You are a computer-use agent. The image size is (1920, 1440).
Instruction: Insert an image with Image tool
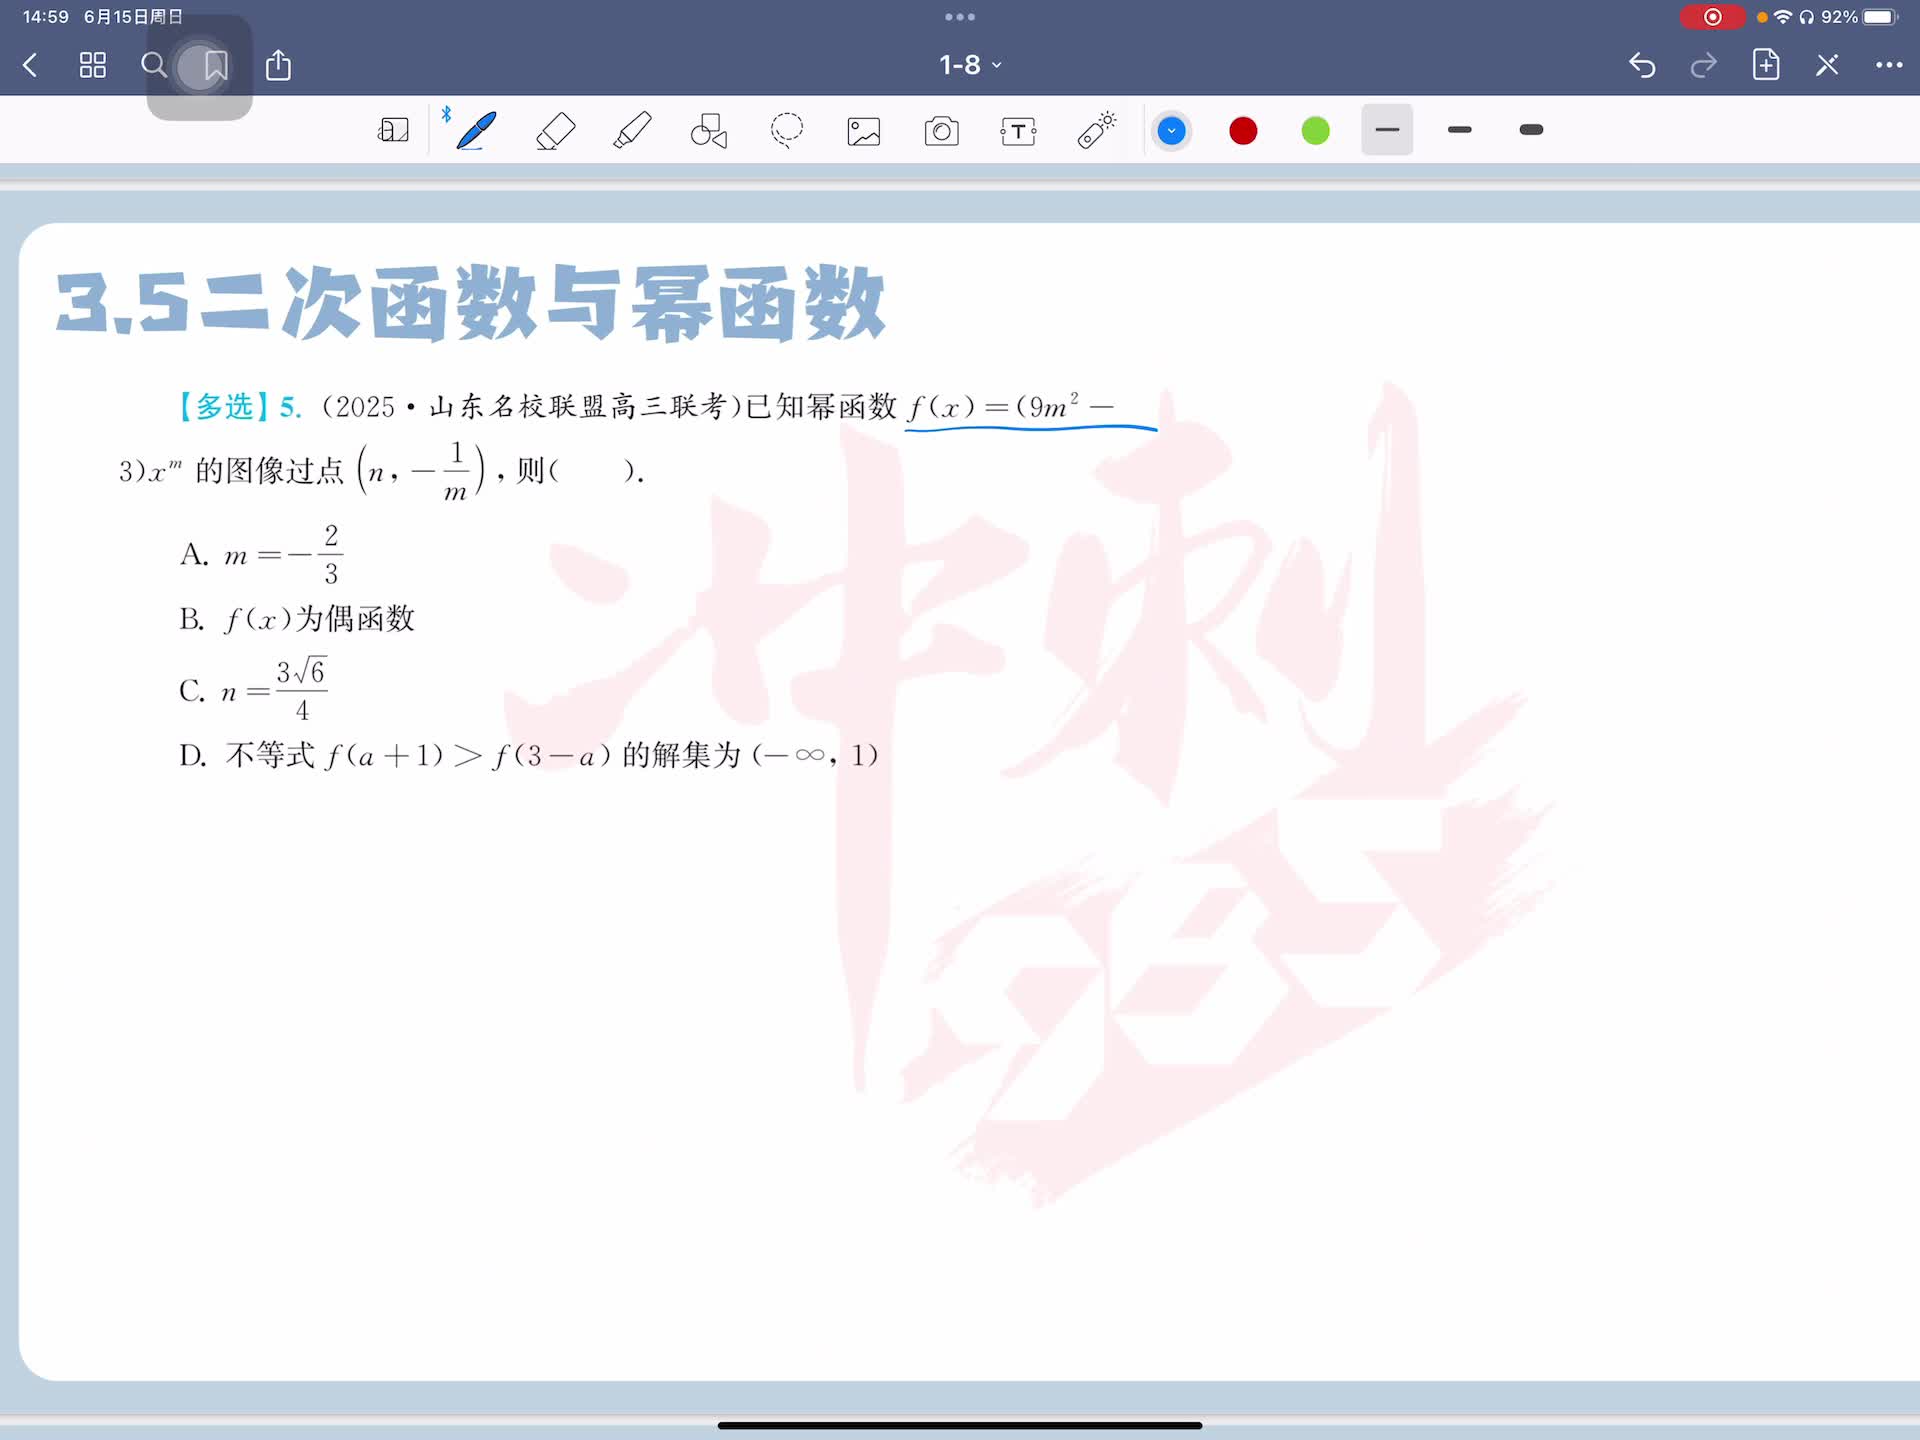pos(864,131)
